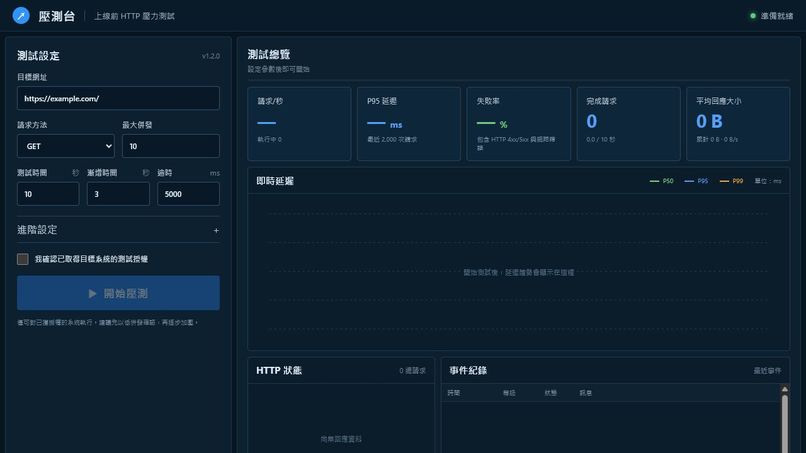Click the 進階設定 section header
806x453 pixels.
tap(118, 230)
